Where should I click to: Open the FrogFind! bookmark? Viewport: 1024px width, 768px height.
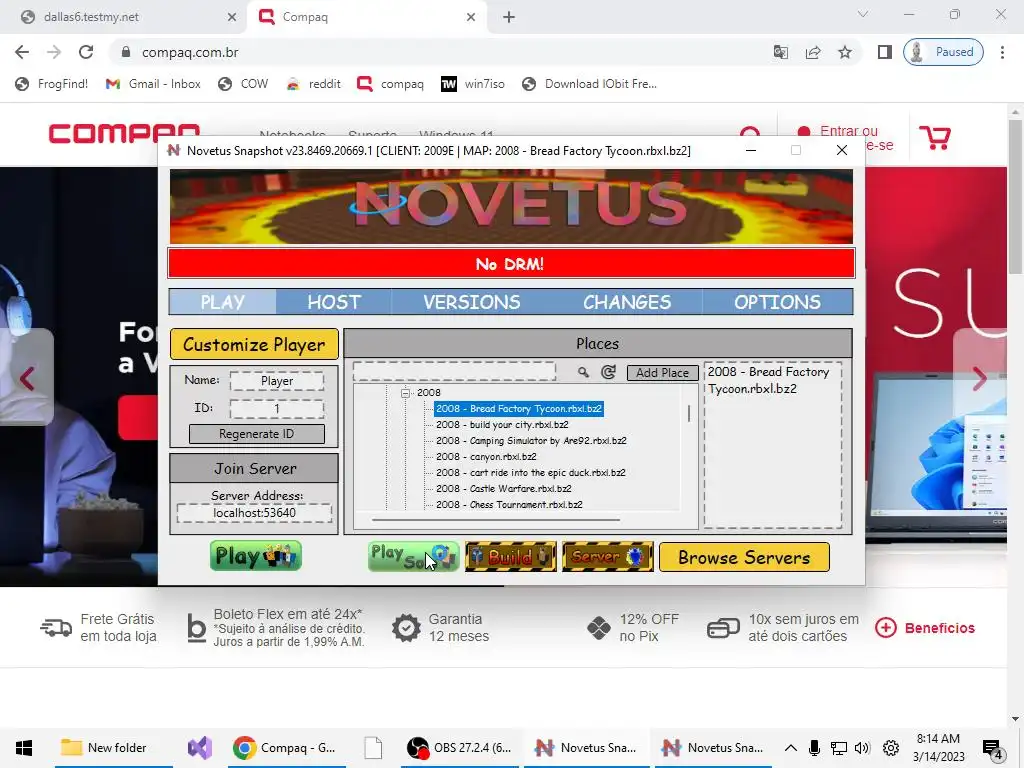coord(52,84)
